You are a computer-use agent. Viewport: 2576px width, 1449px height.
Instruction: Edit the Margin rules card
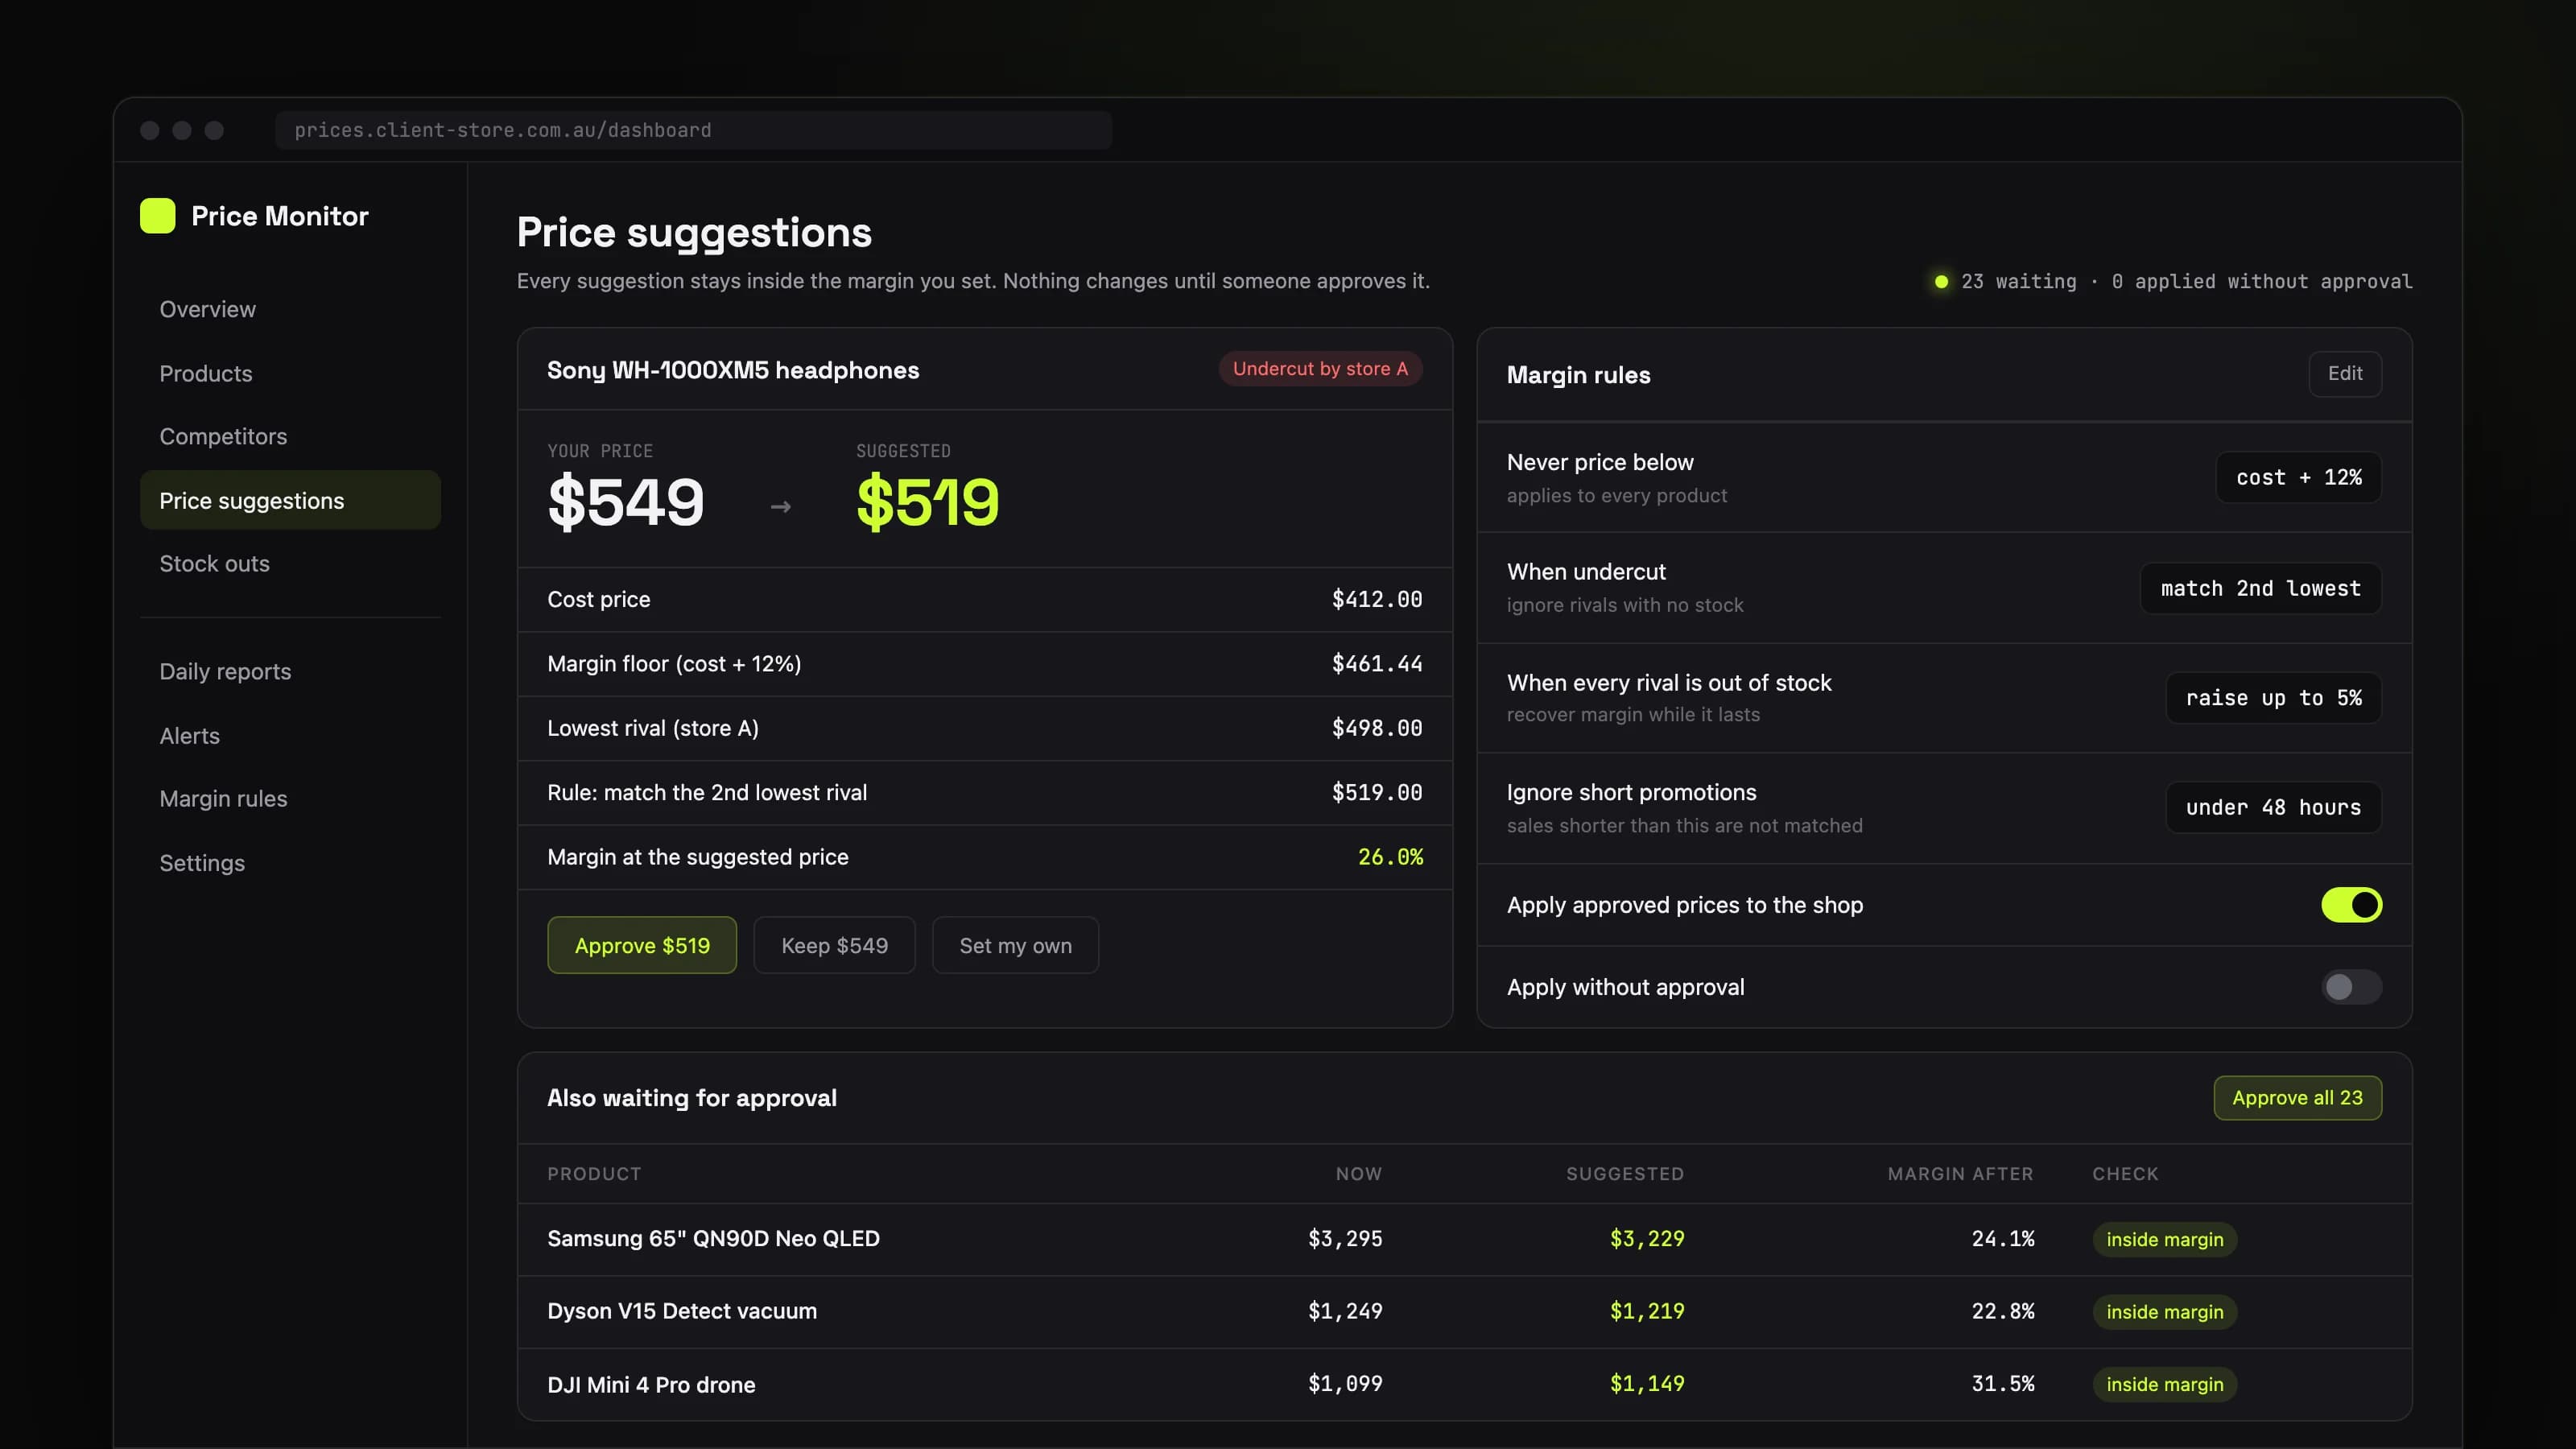(2344, 373)
